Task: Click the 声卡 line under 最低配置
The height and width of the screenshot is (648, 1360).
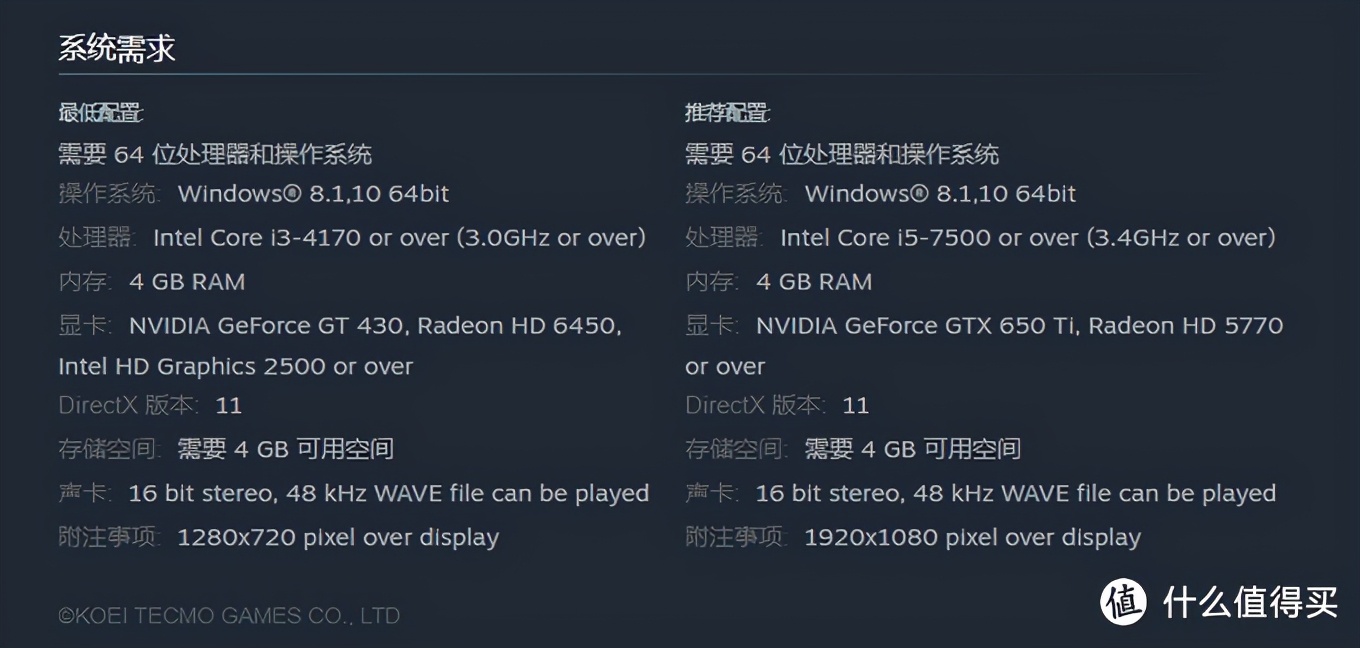Action: pos(353,494)
